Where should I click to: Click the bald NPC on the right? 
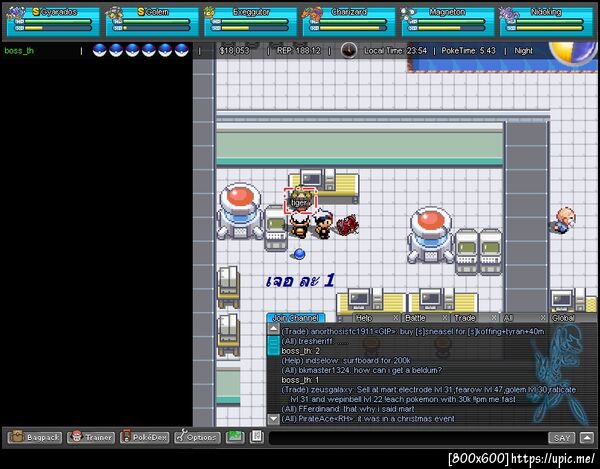click(563, 220)
